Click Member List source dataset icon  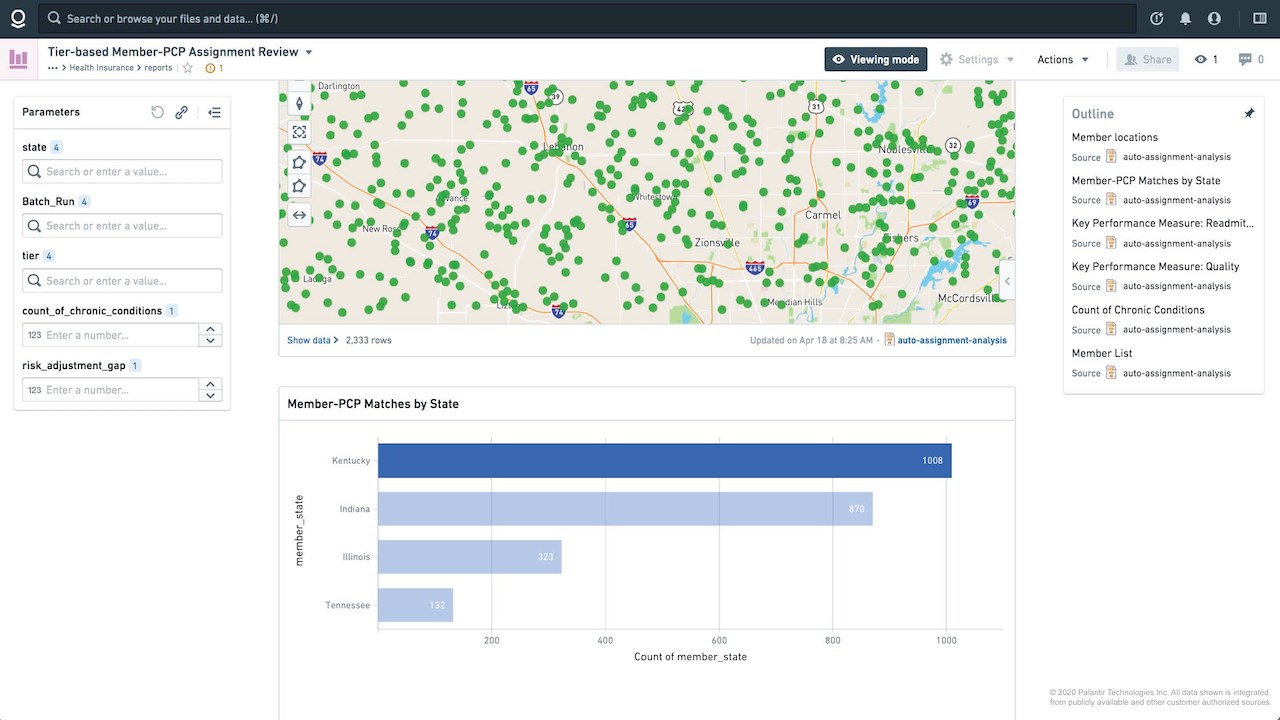pos(1111,373)
